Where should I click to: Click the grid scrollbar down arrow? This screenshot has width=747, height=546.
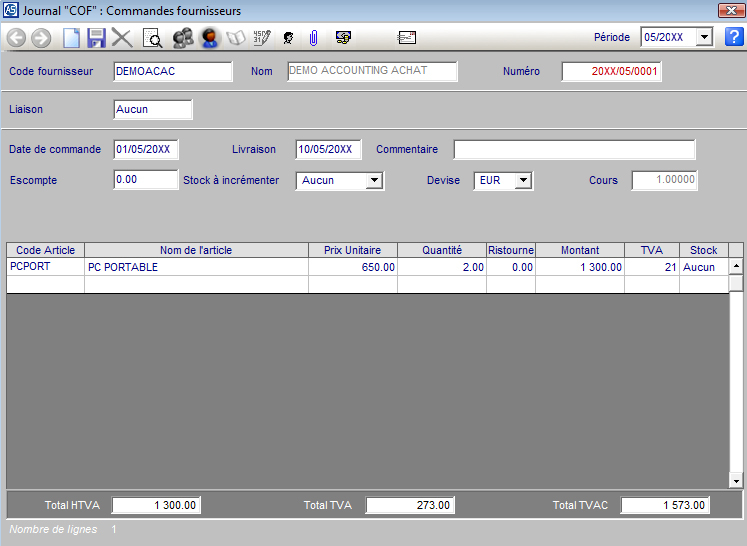[736, 481]
